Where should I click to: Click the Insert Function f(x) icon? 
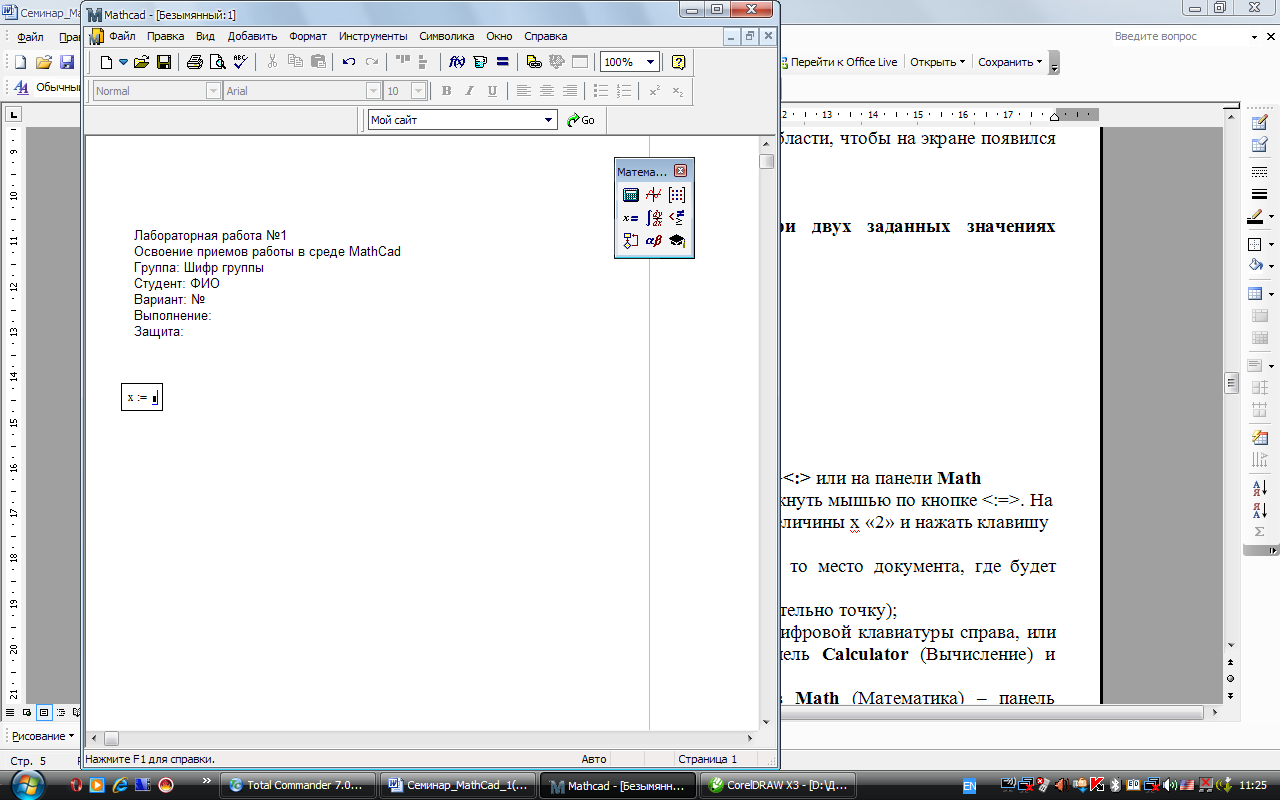[457, 62]
